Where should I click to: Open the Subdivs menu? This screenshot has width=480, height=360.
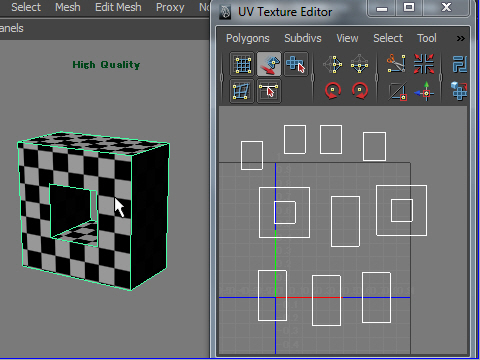point(303,38)
